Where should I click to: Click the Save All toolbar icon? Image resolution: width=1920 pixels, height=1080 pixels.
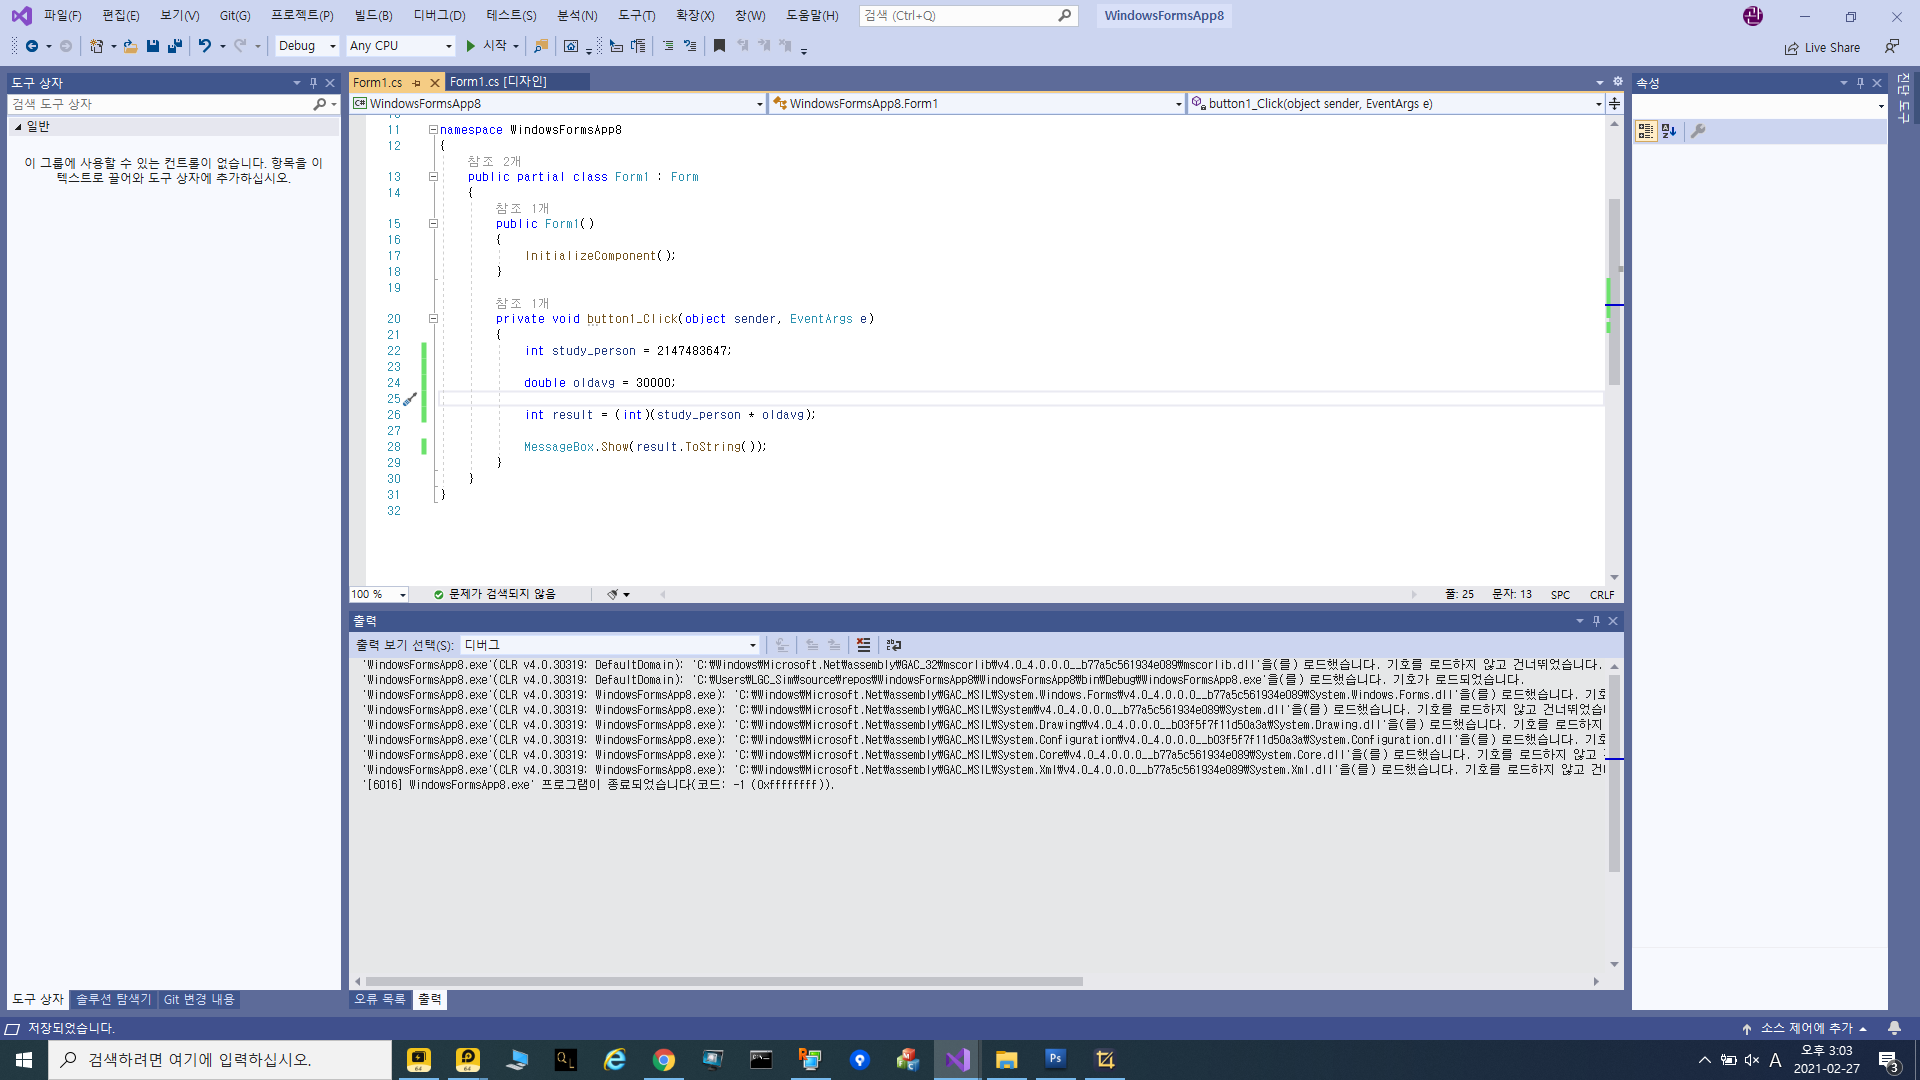click(175, 46)
